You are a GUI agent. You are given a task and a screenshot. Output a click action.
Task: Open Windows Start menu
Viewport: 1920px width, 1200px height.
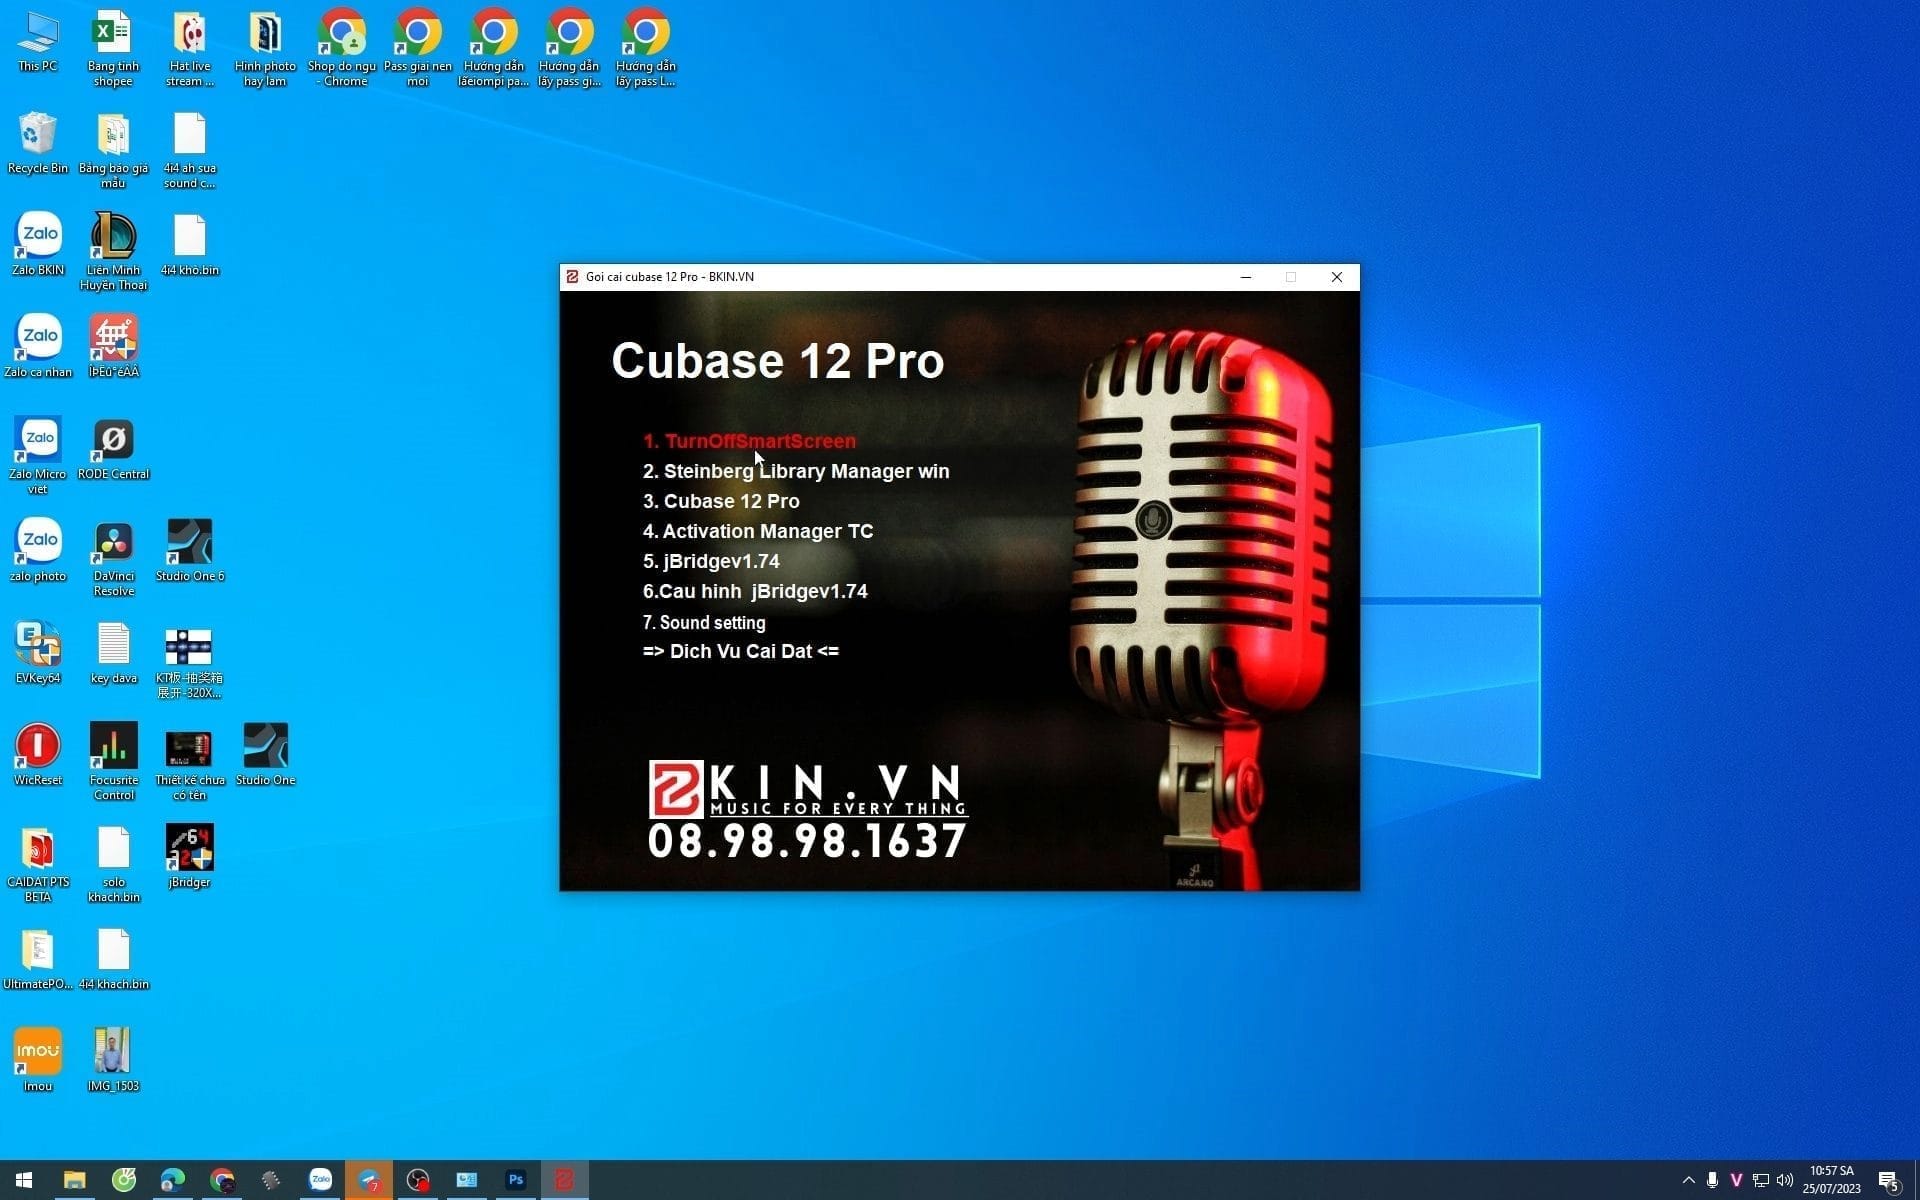[x=24, y=1180]
